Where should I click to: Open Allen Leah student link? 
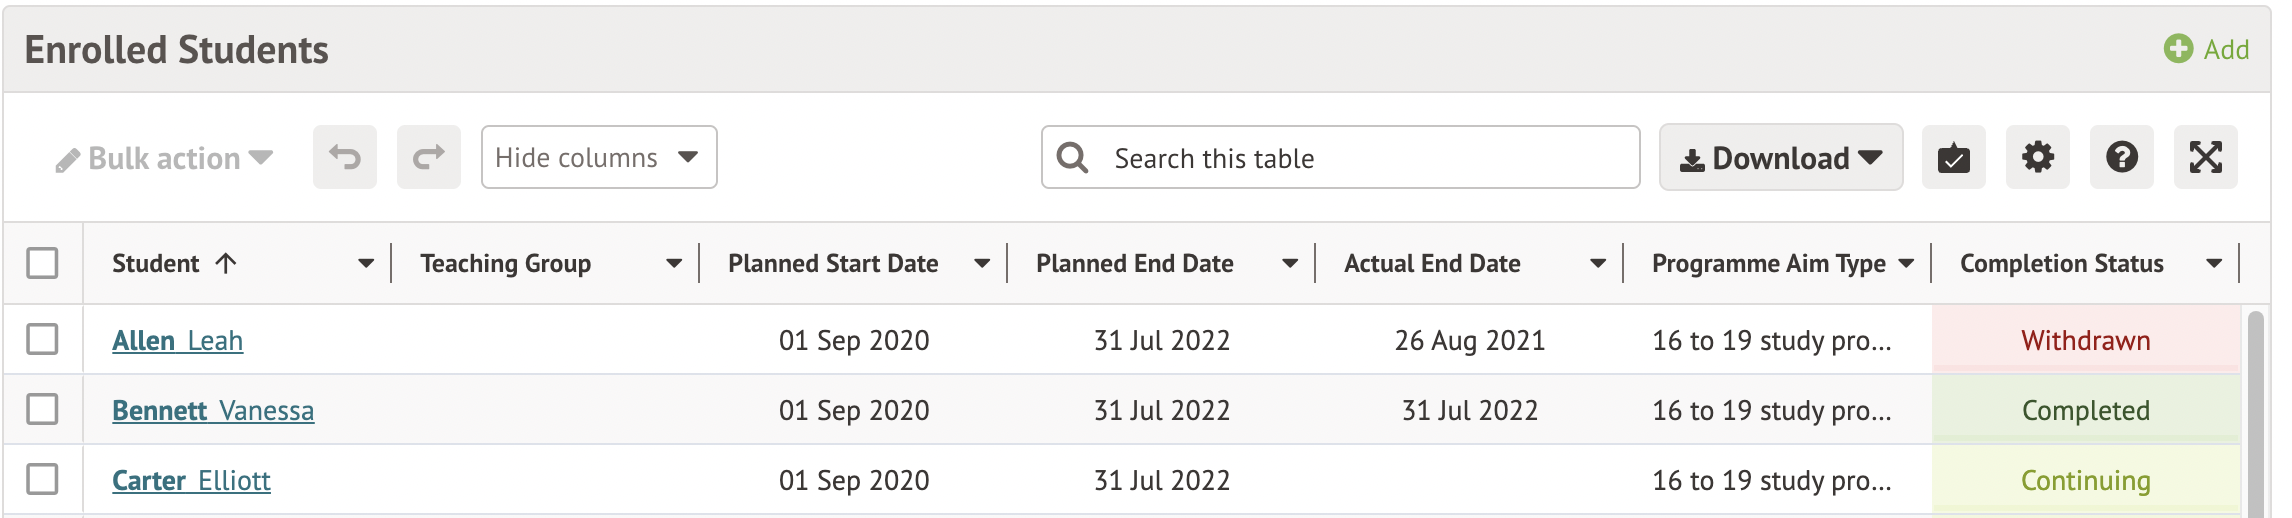pos(177,341)
